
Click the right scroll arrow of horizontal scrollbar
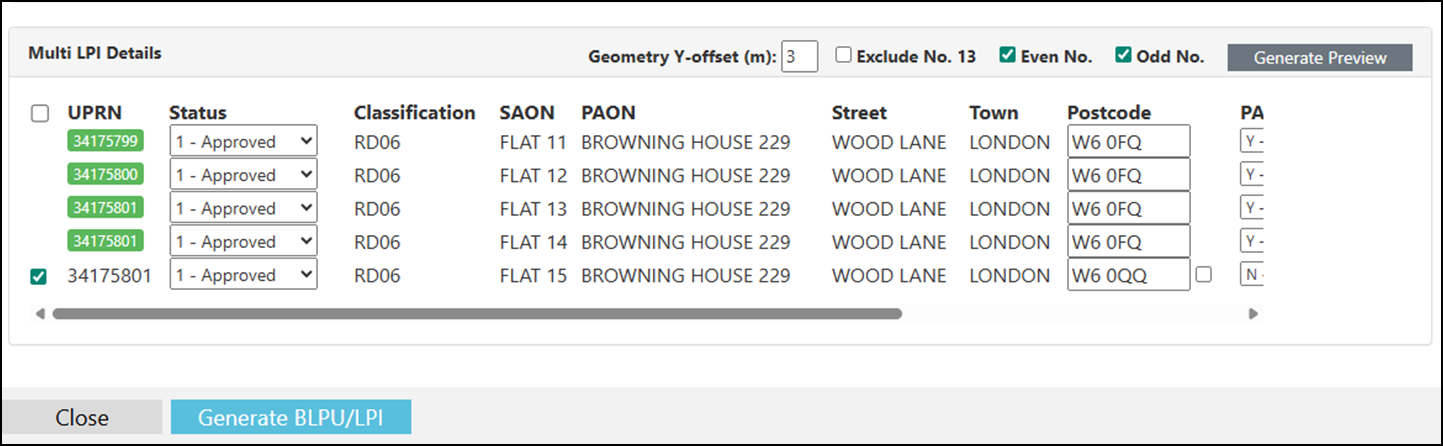pyautogui.click(x=1253, y=313)
